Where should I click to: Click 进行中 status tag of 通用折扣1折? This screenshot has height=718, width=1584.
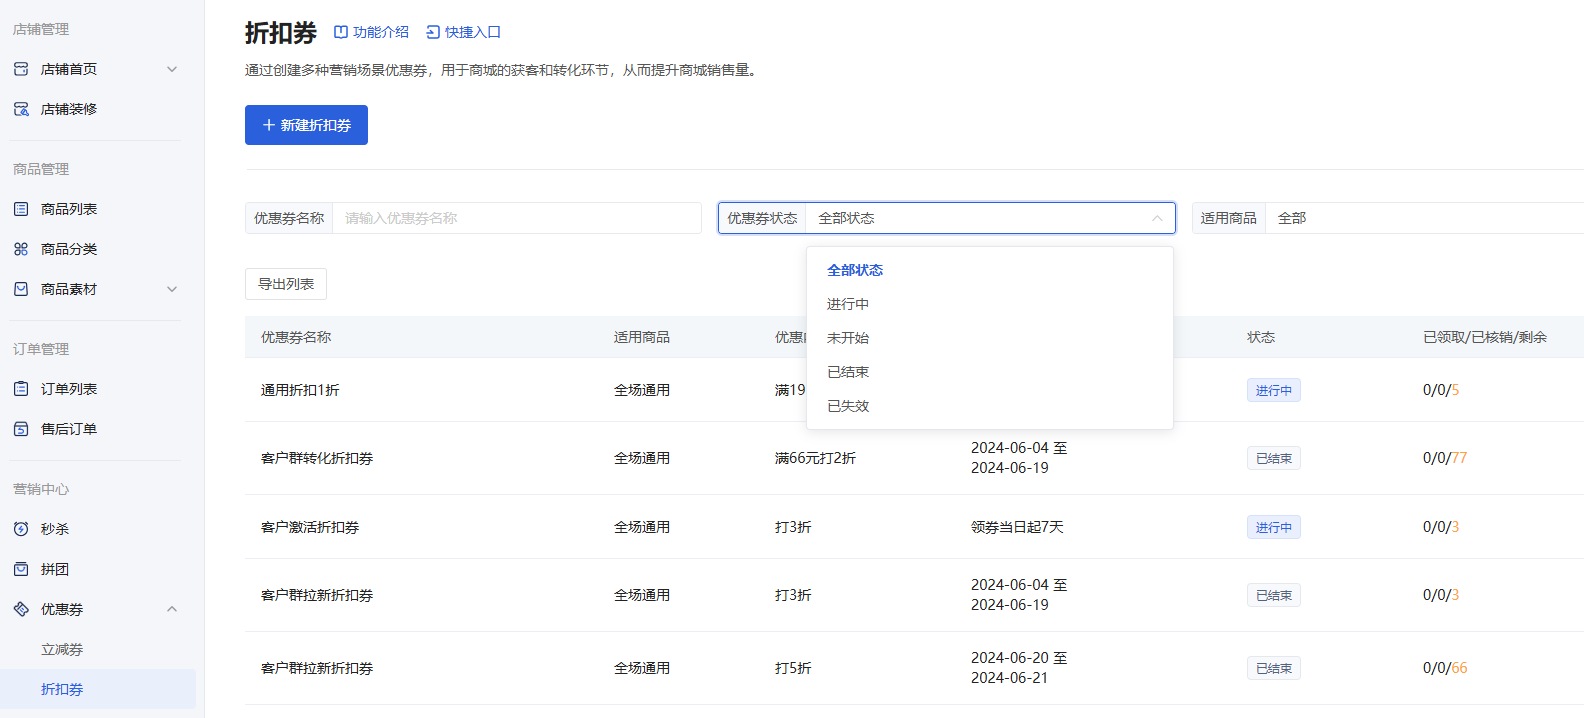click(1274, 390)
